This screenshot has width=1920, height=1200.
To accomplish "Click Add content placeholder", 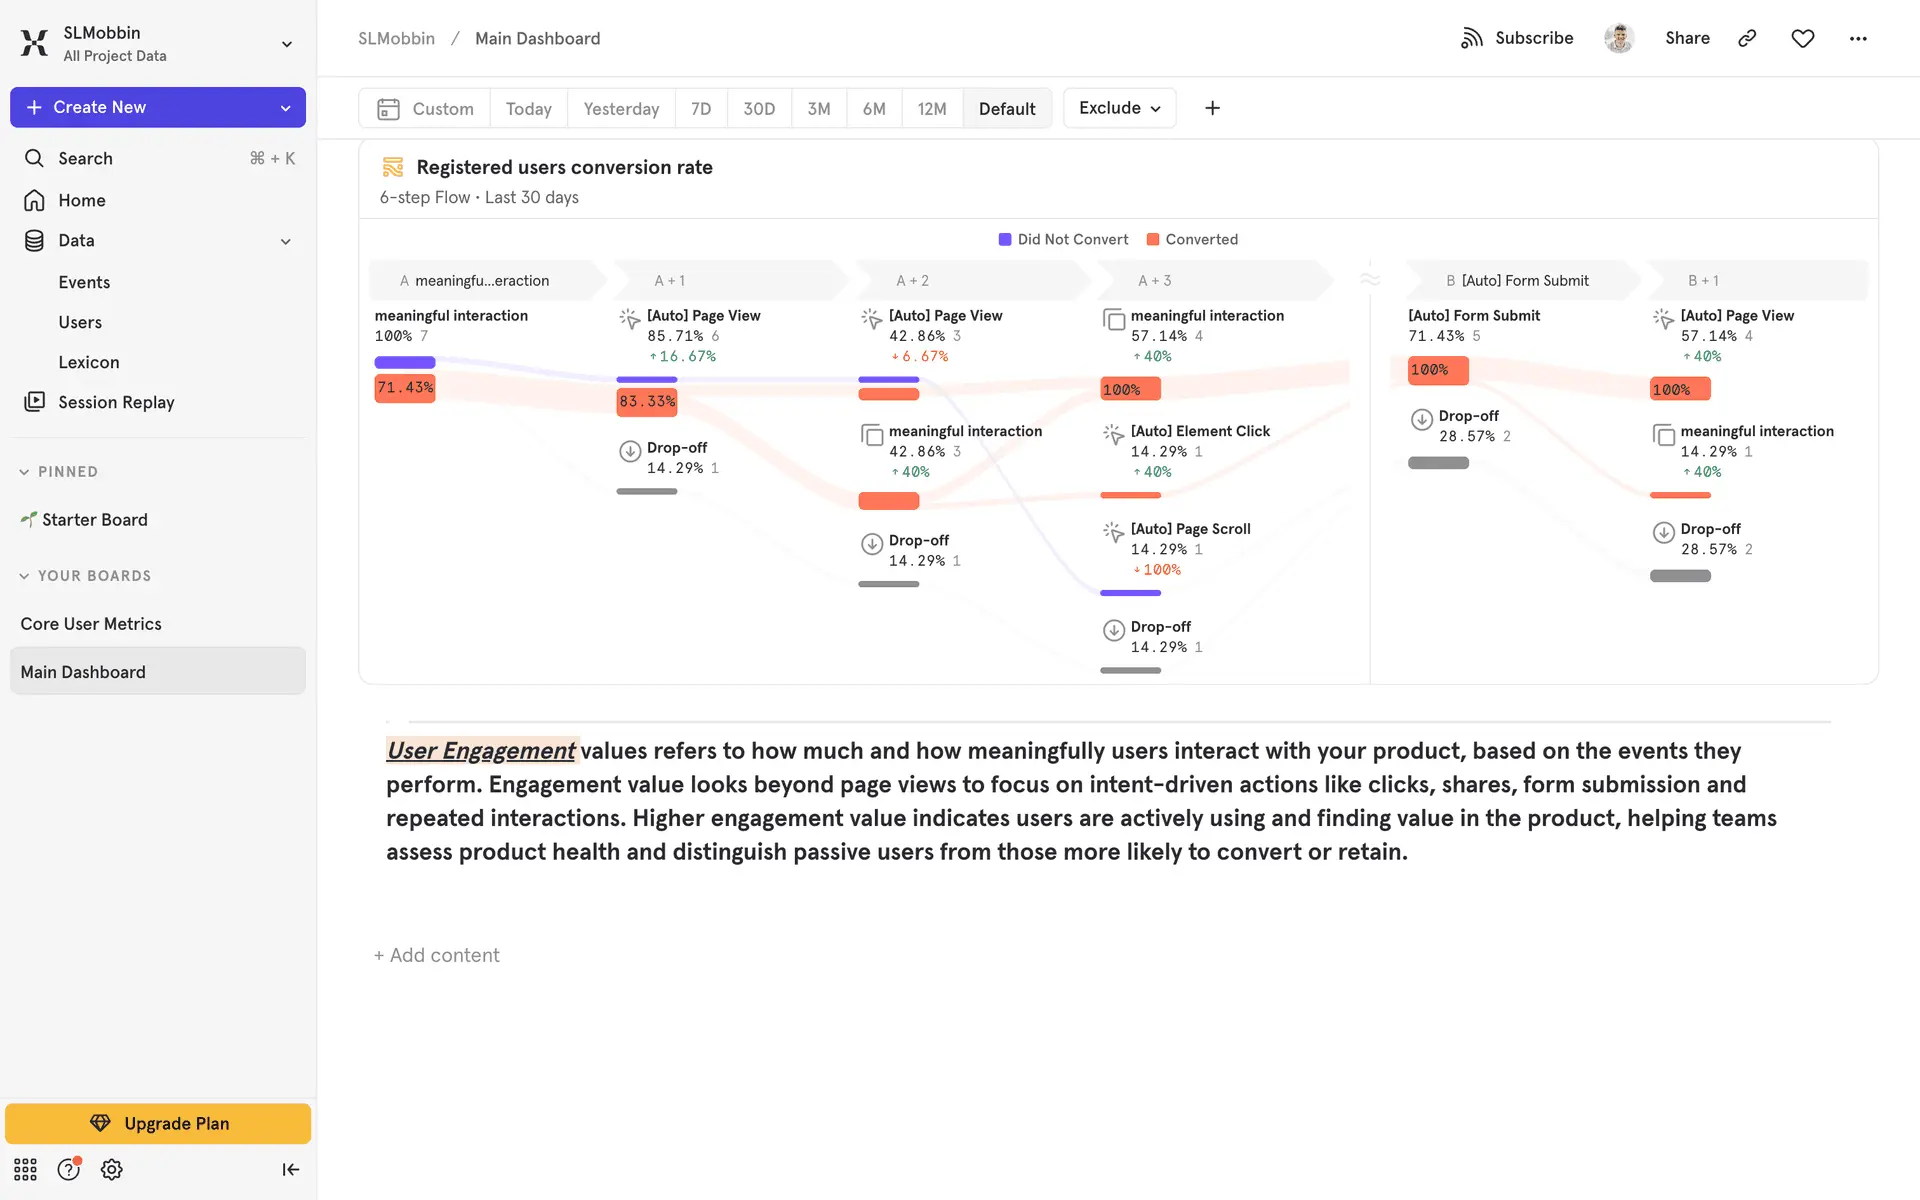I will (x=437, y=955).
